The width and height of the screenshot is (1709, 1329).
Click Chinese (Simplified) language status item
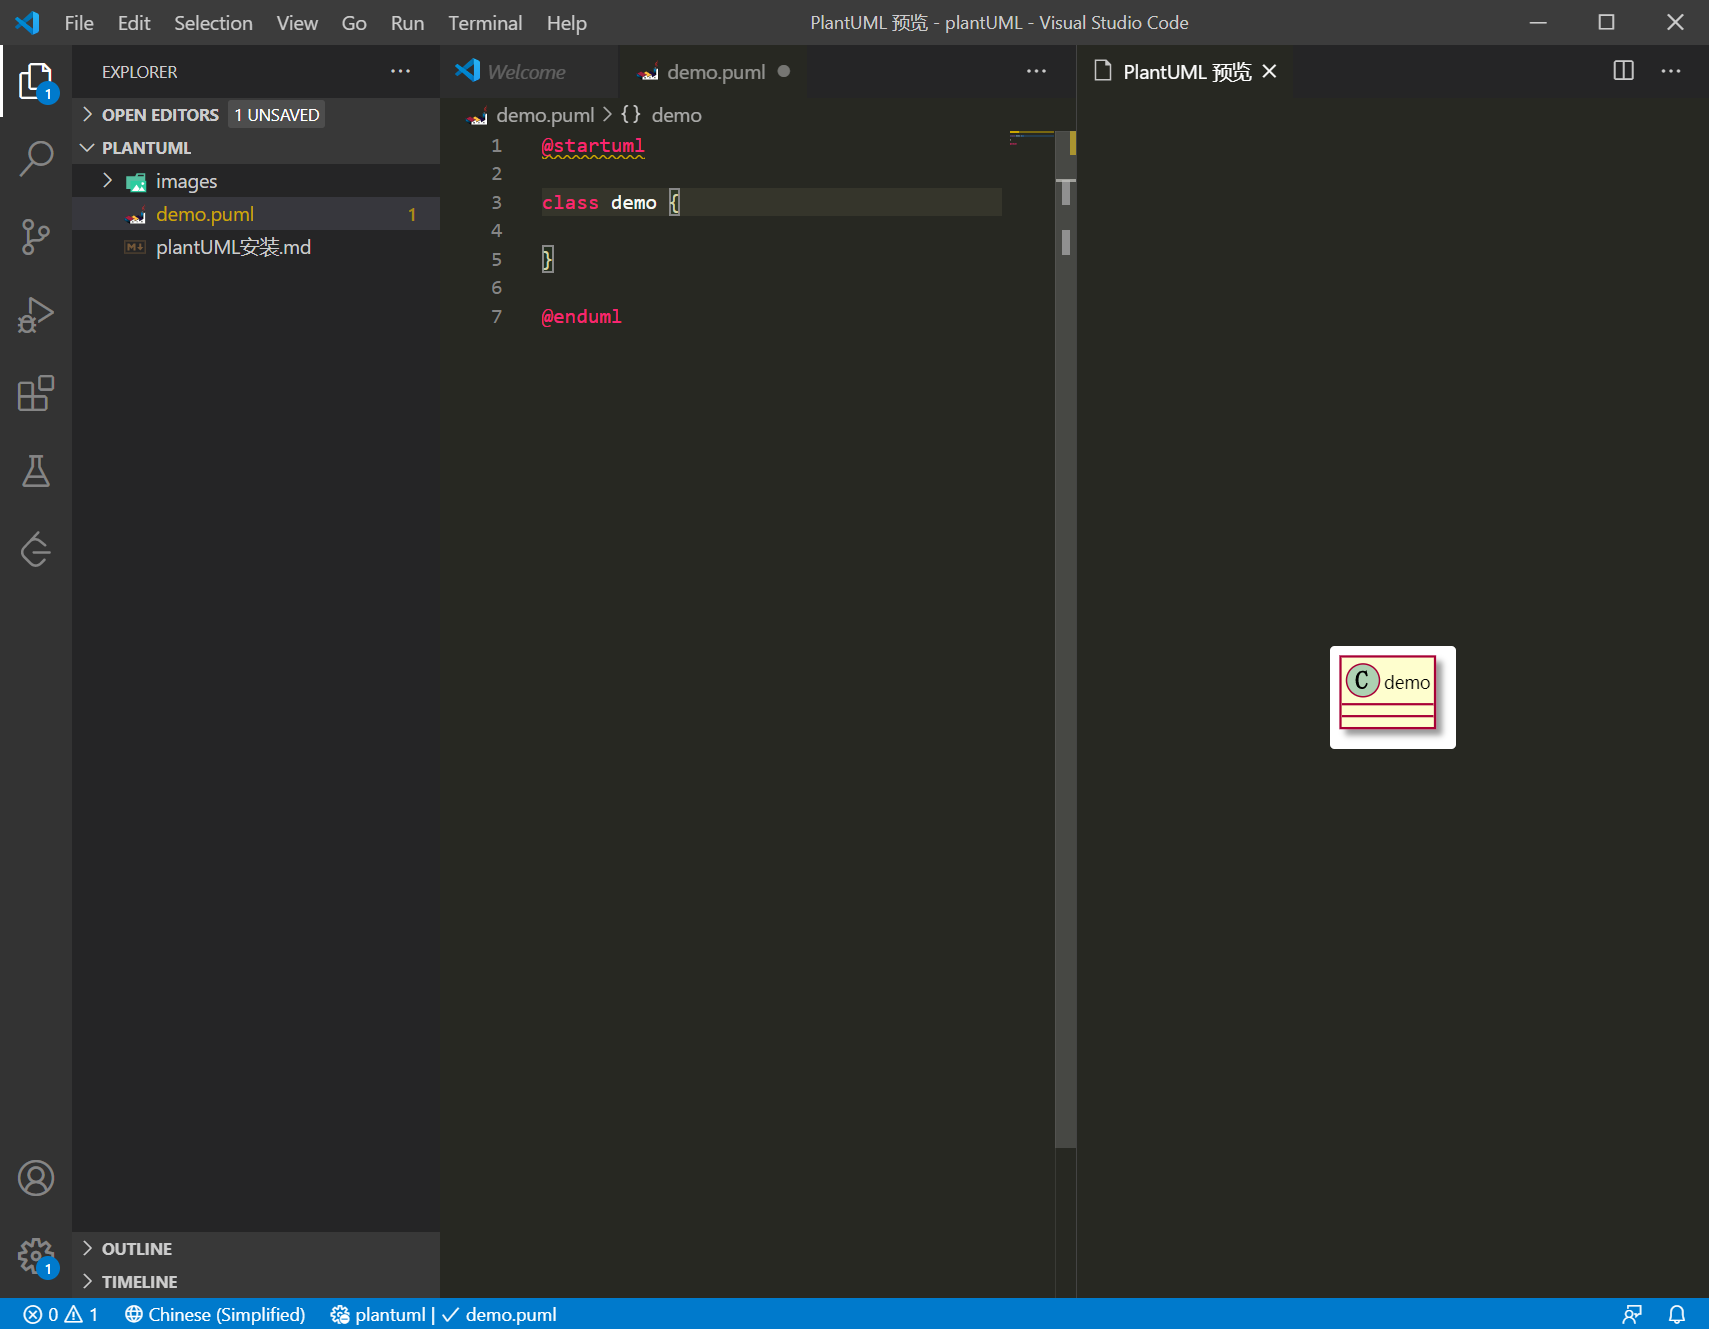[214, 1314]
